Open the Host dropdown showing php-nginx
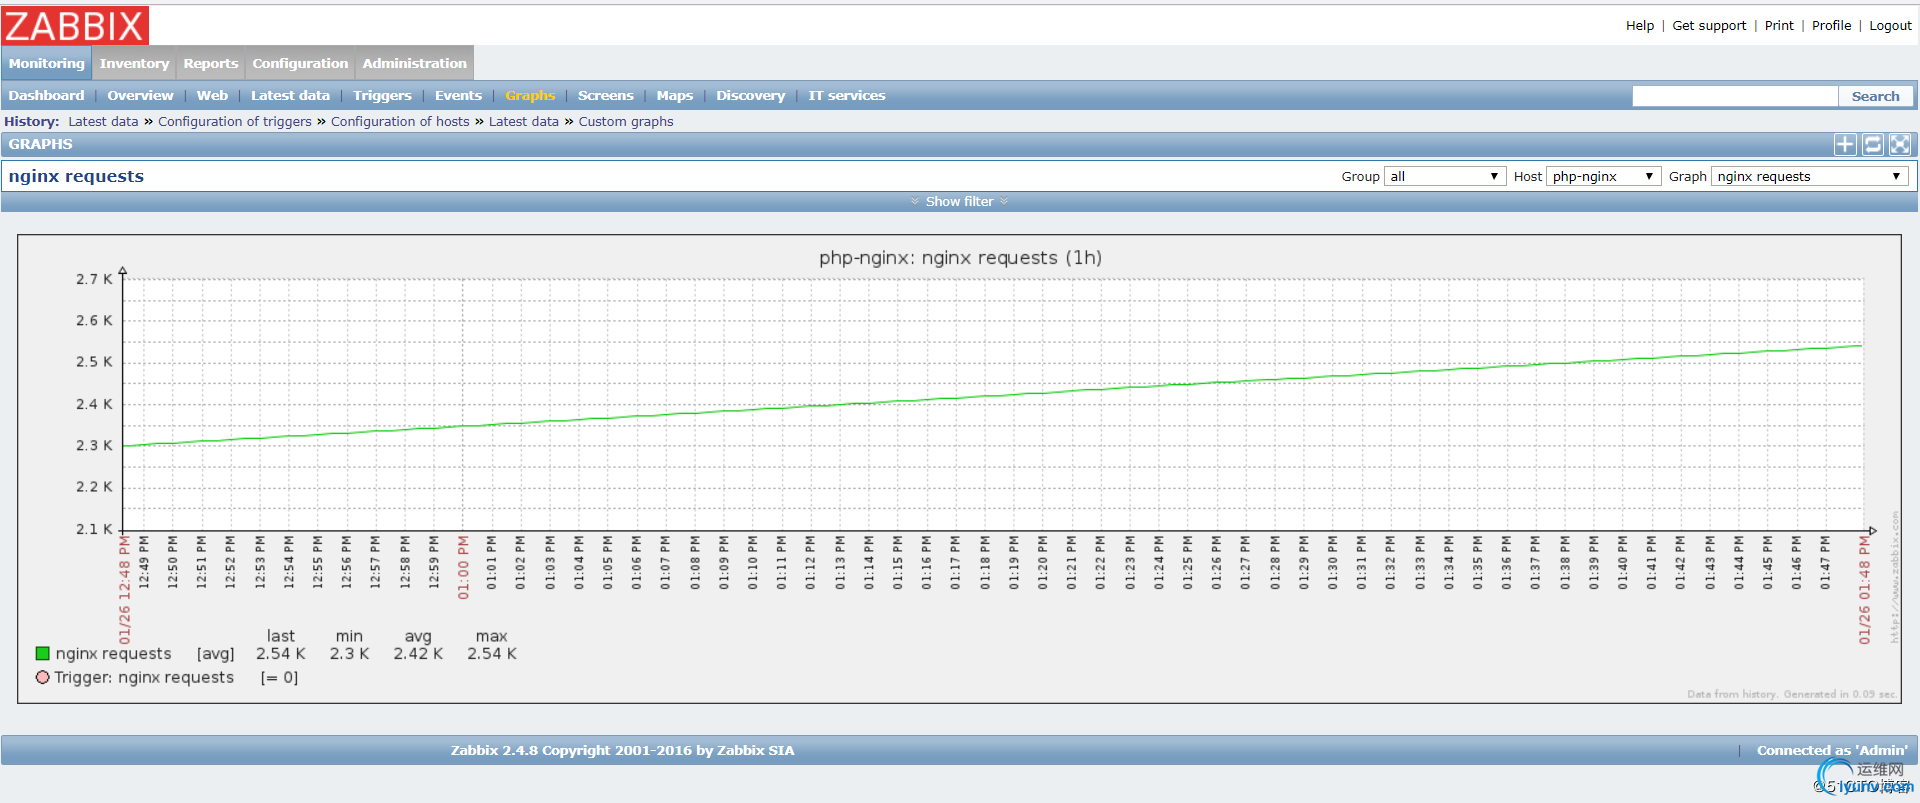Viewport: 1920px width, 803px height. [1603, 177]
